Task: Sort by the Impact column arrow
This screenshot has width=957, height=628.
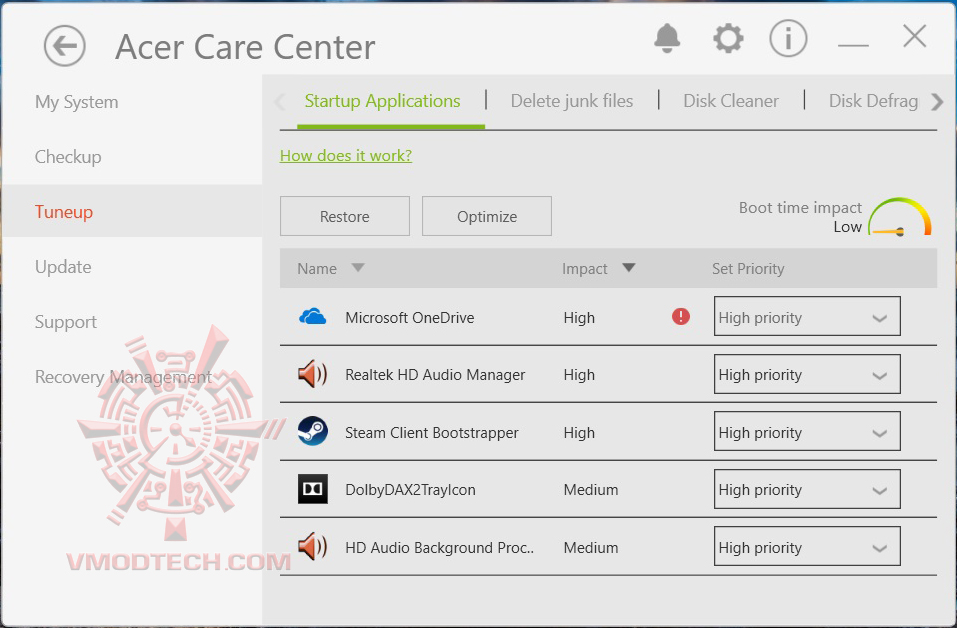Action: [629, 268]
